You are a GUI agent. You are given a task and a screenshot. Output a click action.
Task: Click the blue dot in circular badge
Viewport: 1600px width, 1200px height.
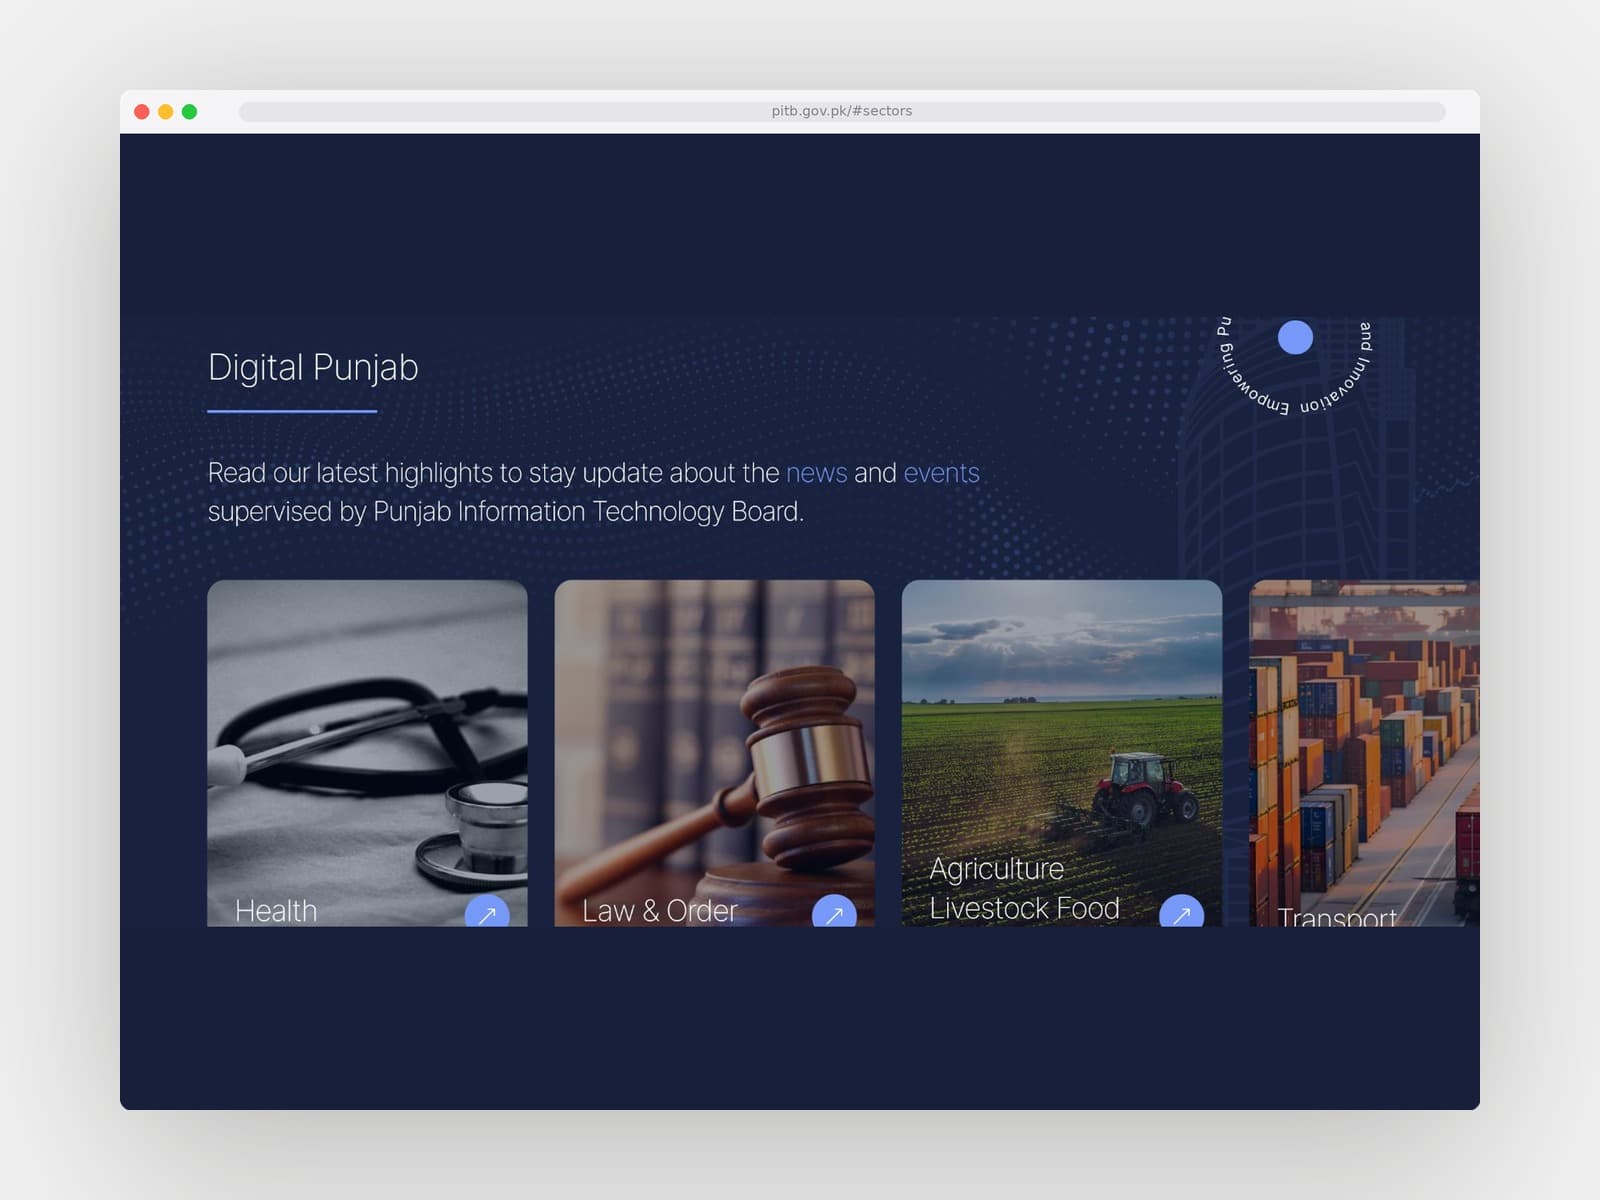[1295, 337]
